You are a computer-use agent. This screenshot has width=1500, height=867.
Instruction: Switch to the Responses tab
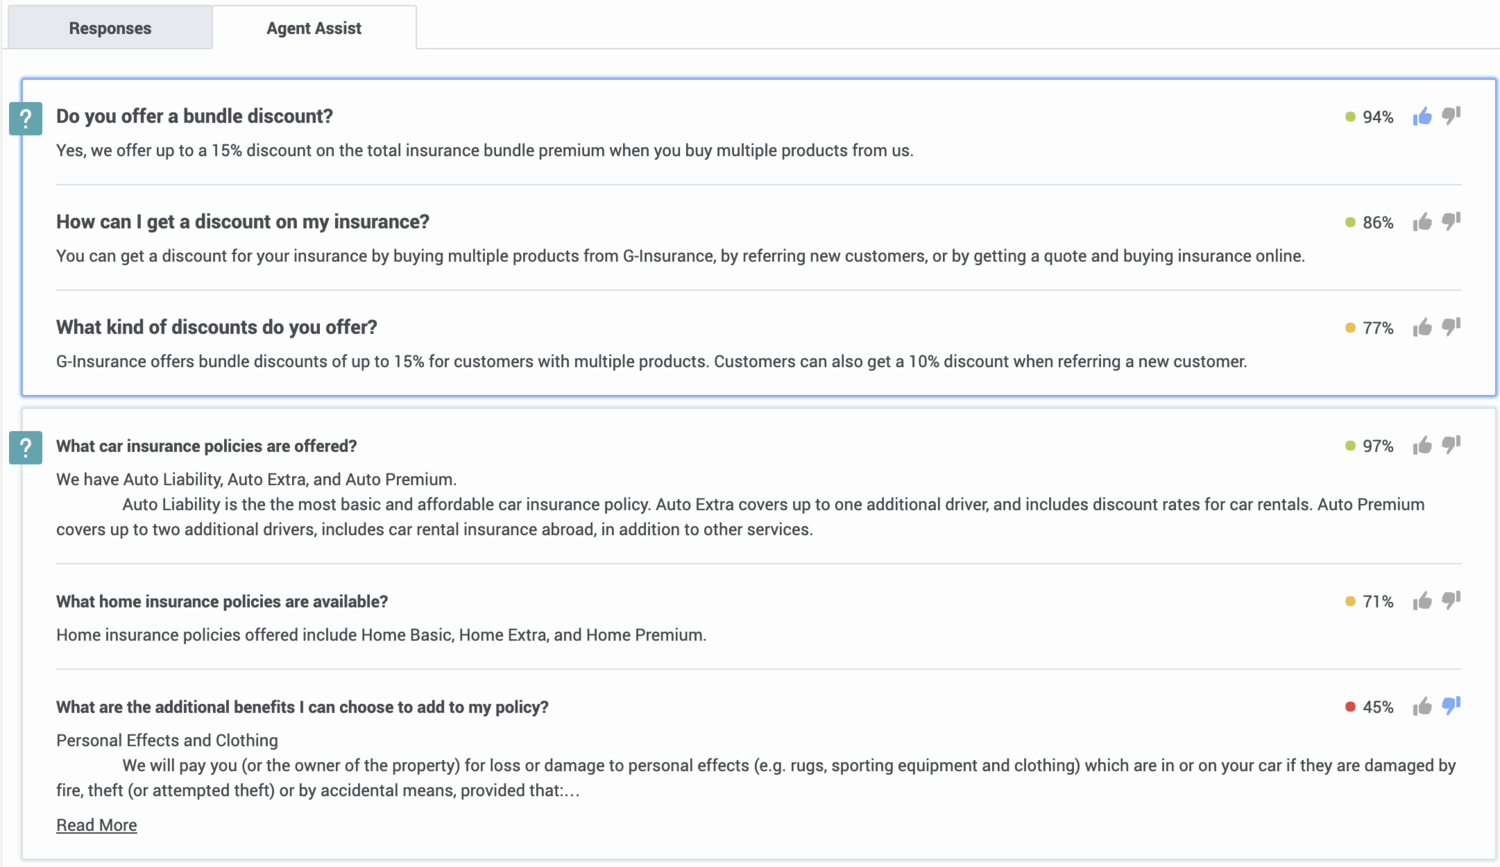point(110,28)
